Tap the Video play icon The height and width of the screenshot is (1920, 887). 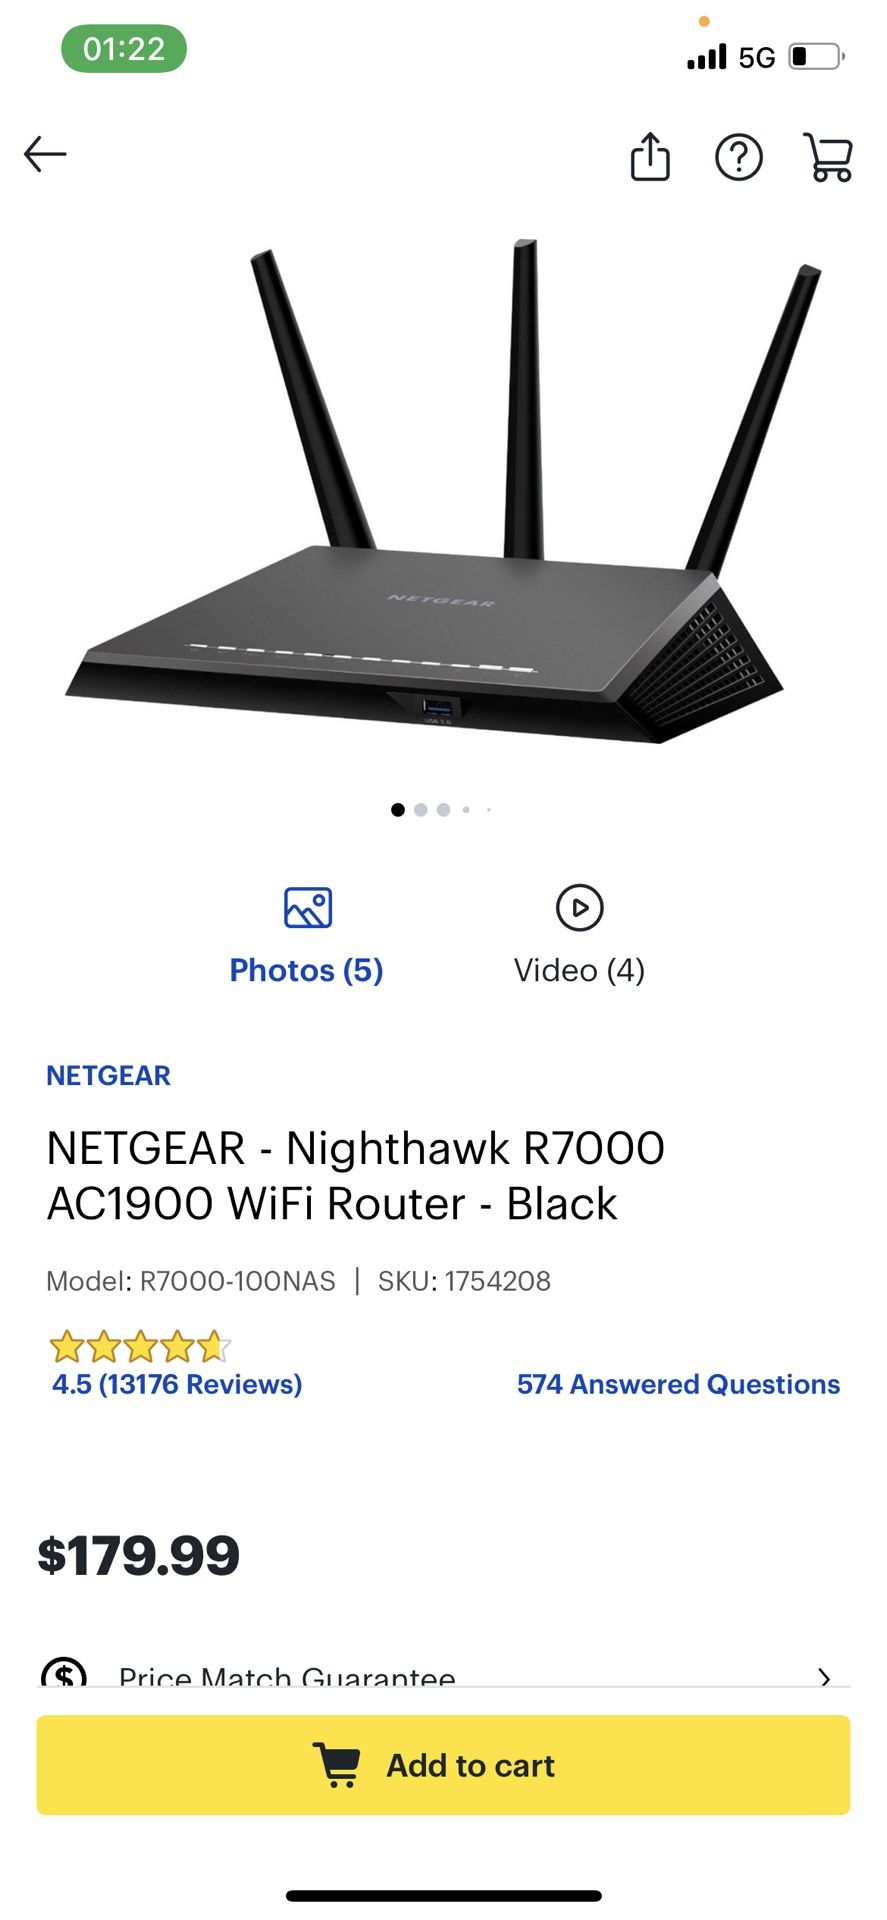(580, 908)
